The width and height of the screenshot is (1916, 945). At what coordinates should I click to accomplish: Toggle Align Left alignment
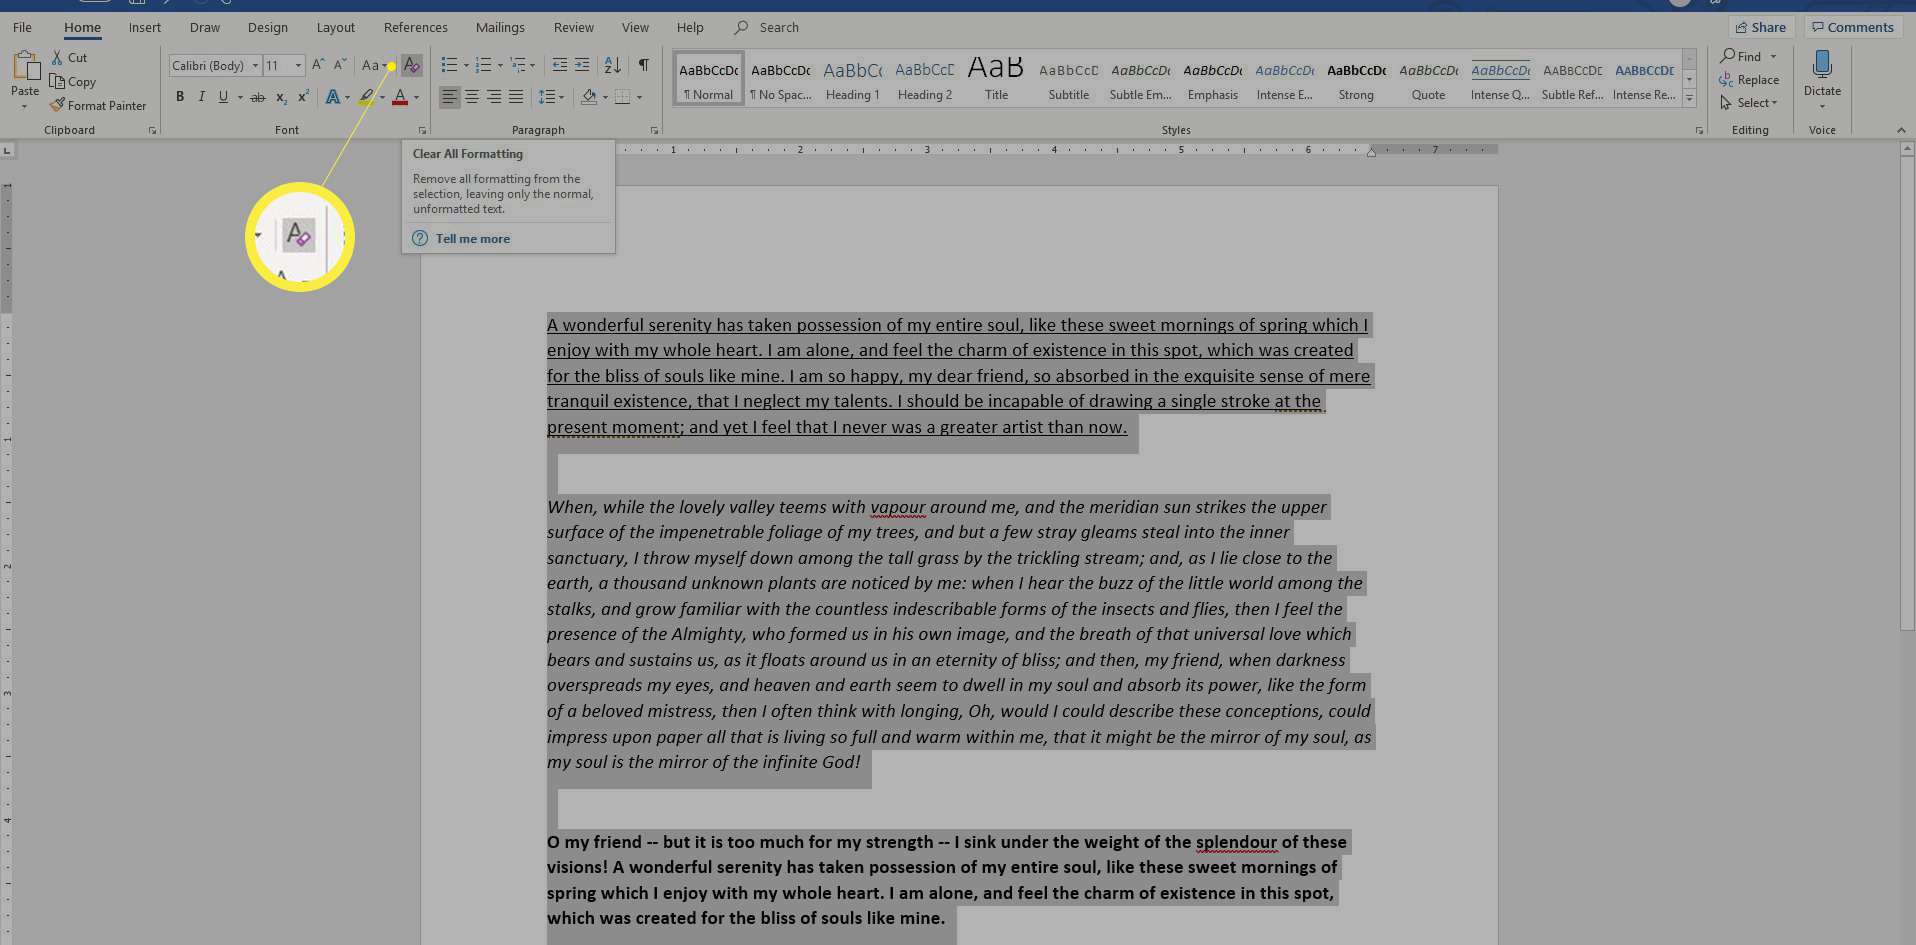[x=450, y=97]
